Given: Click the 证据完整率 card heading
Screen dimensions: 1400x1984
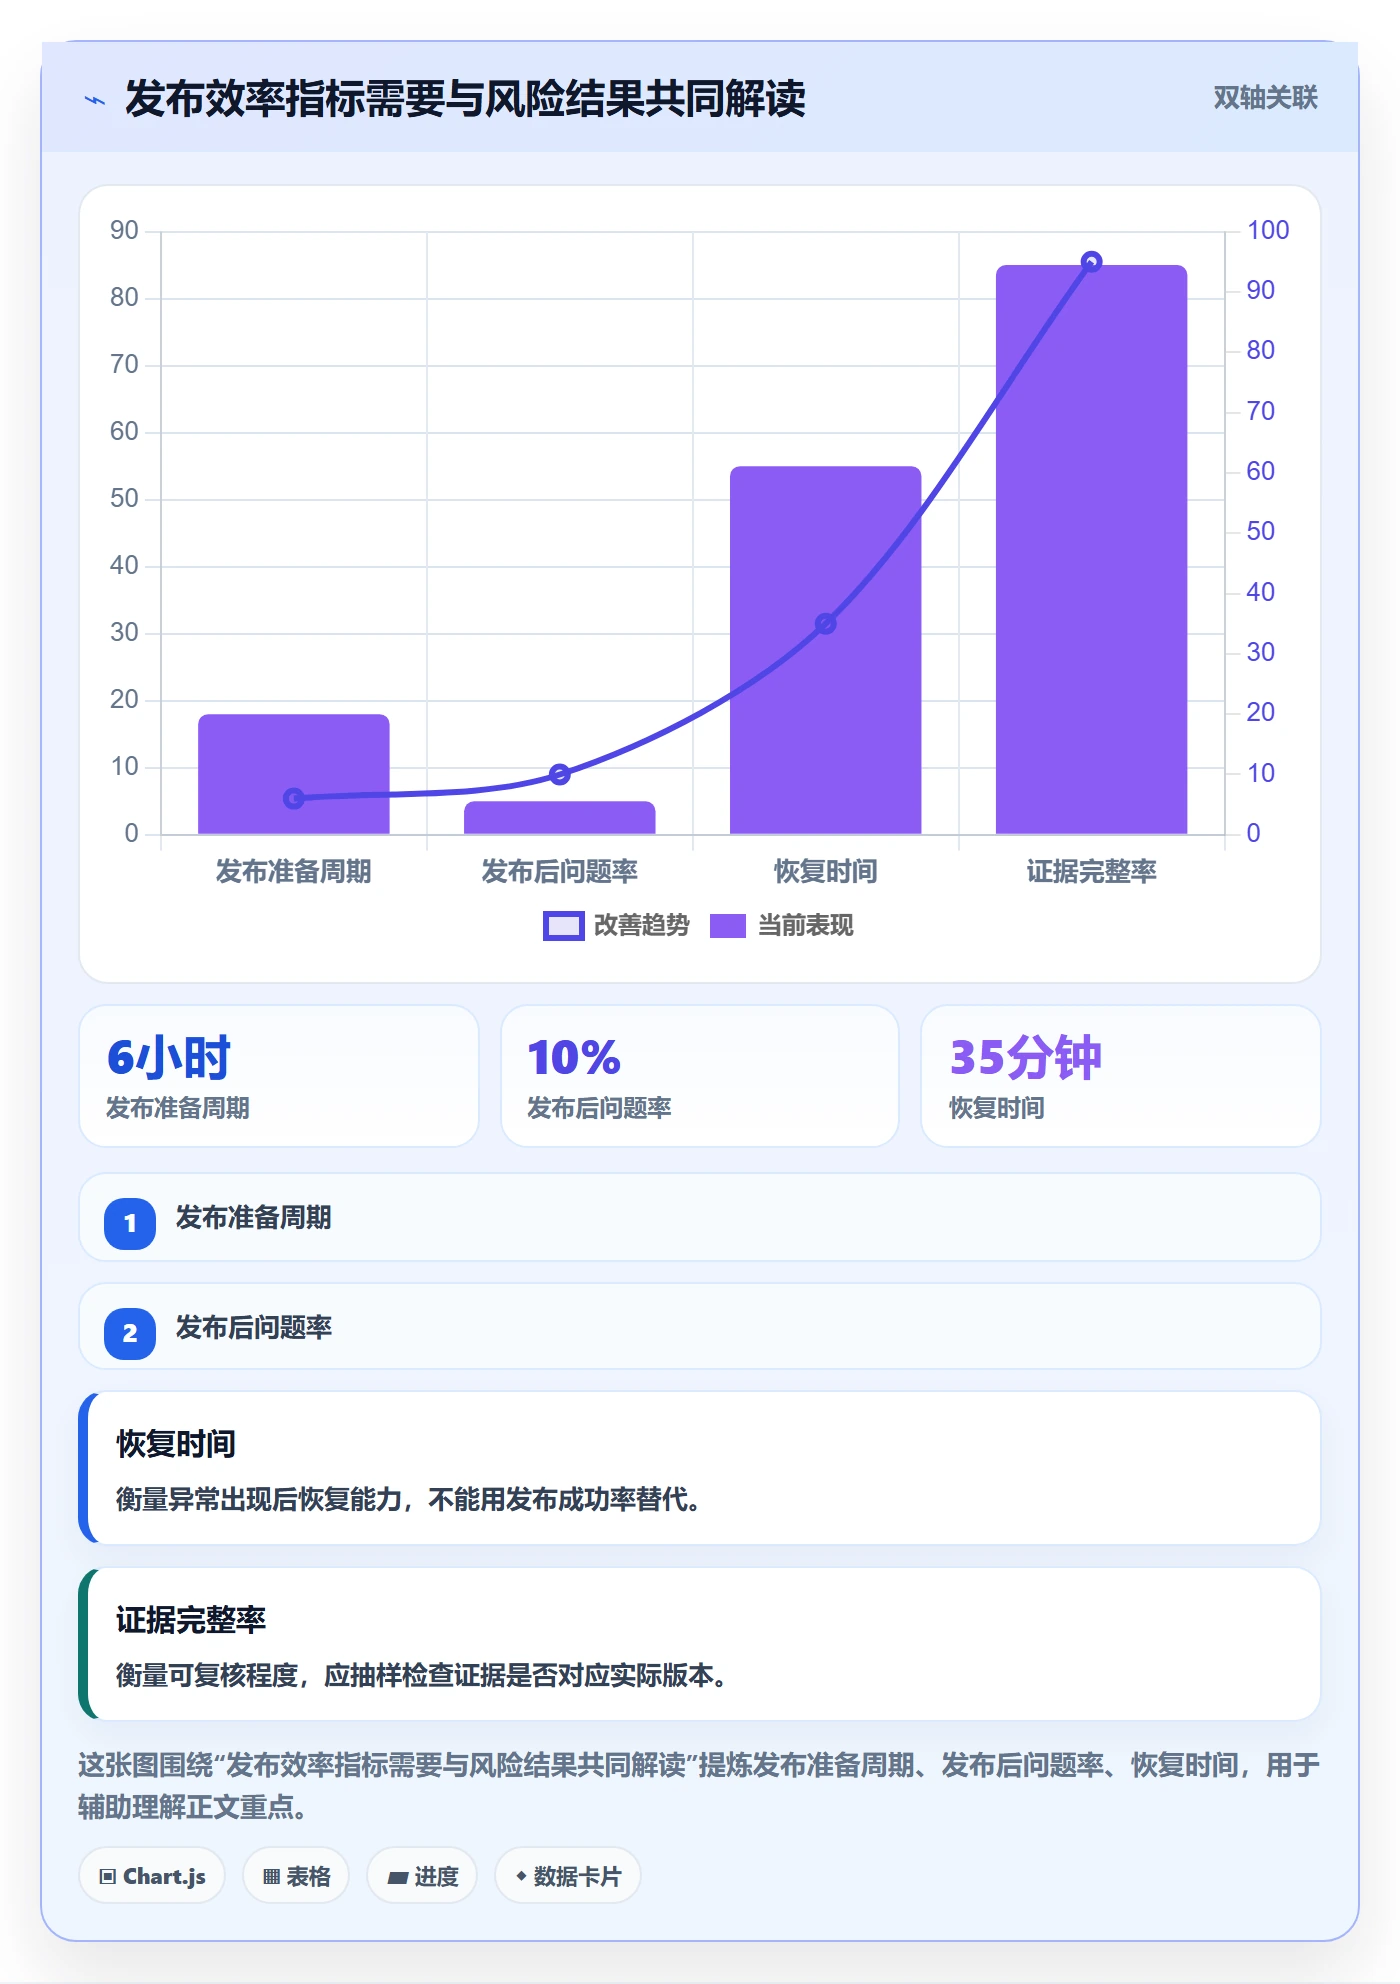Looking at the screenshot, I should tap(191, 1620).
